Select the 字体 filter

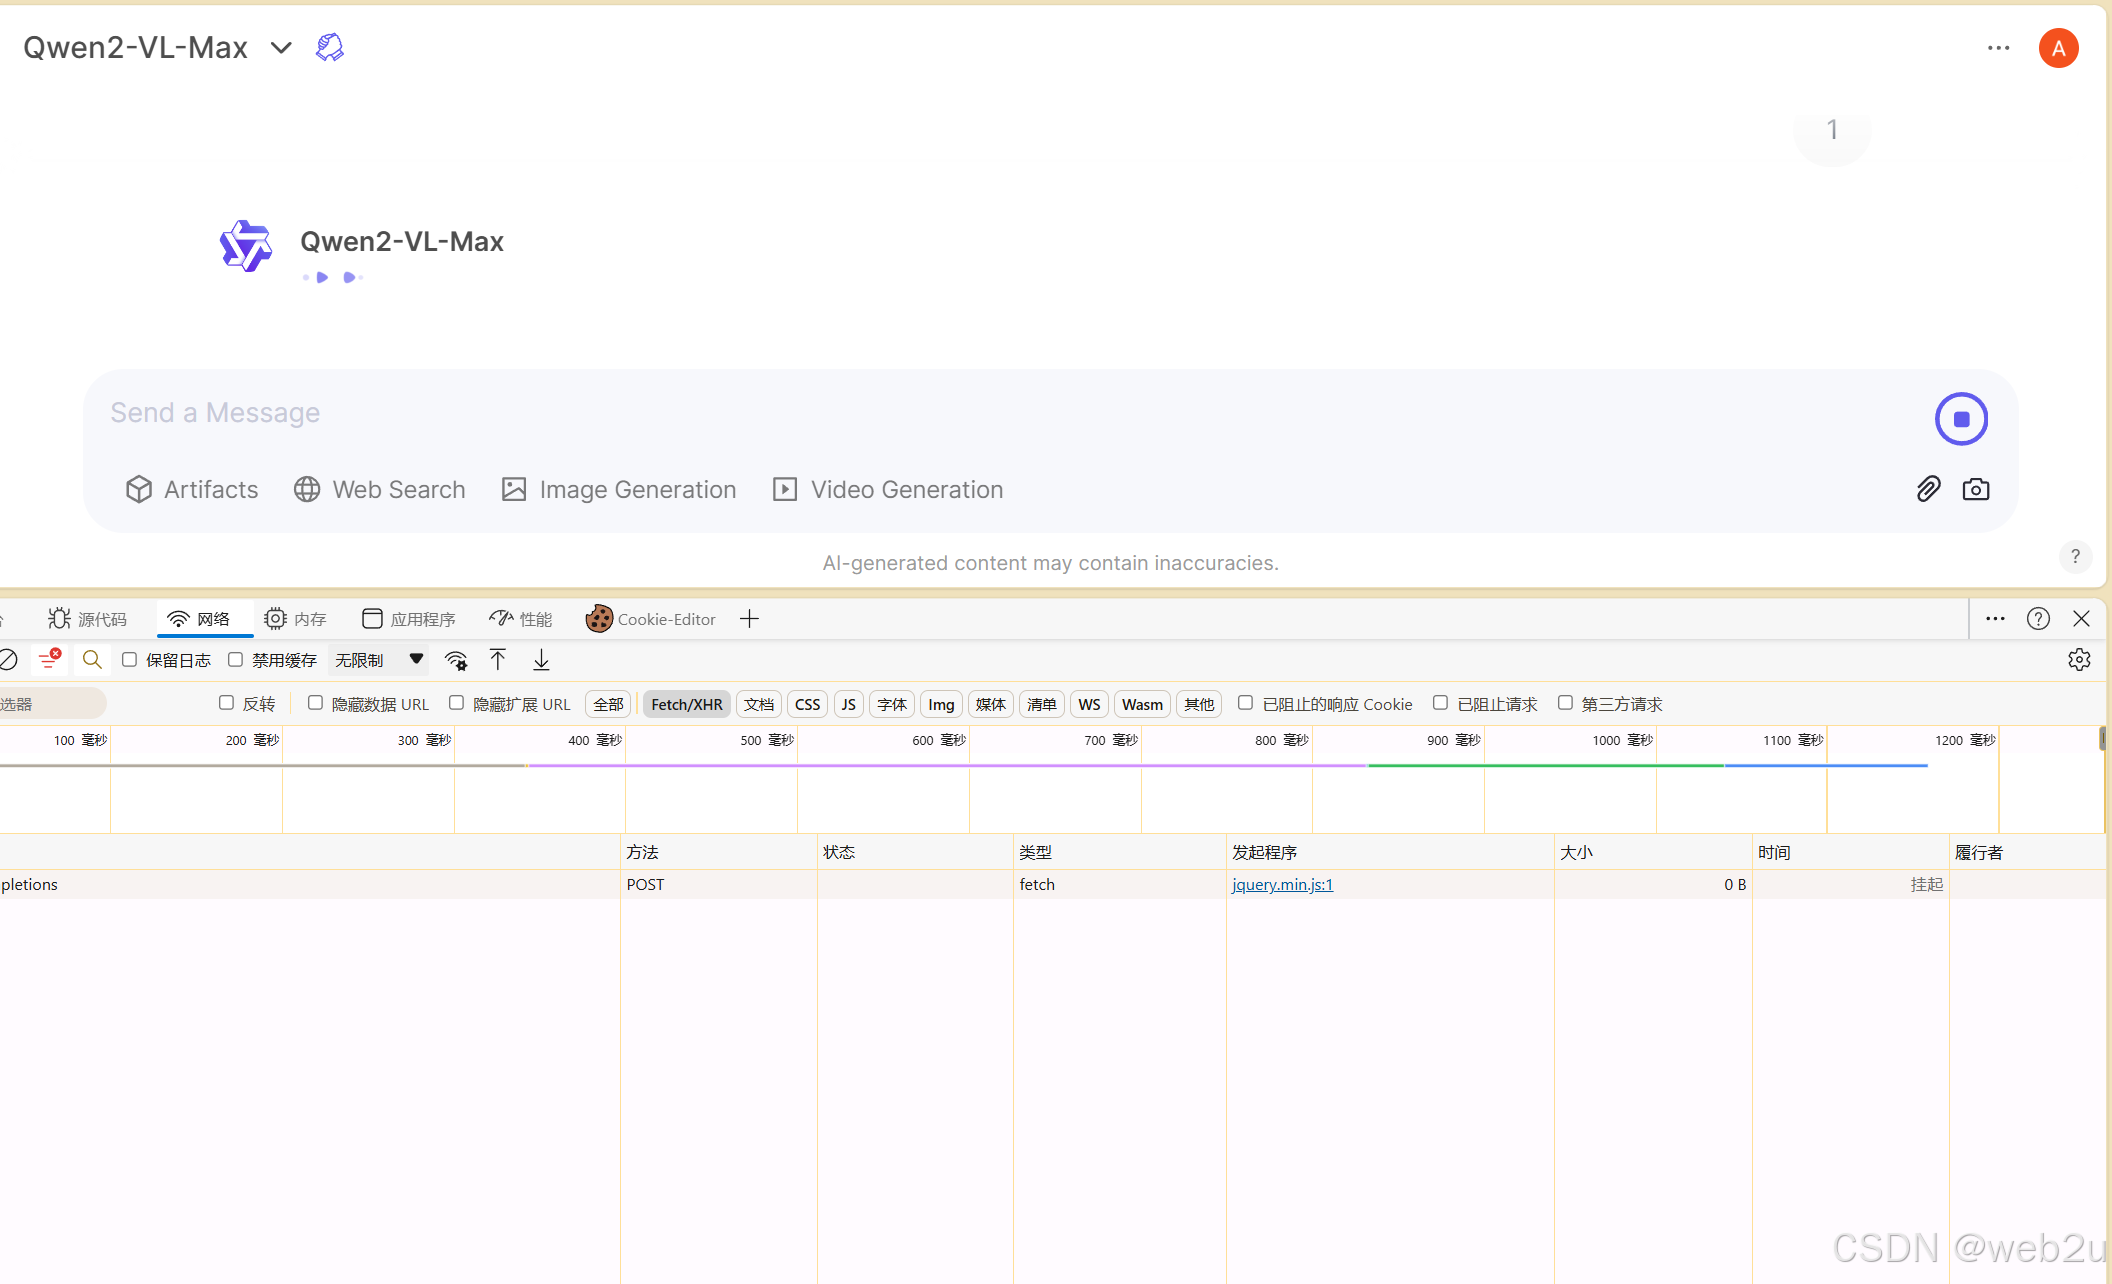(892, 704)
